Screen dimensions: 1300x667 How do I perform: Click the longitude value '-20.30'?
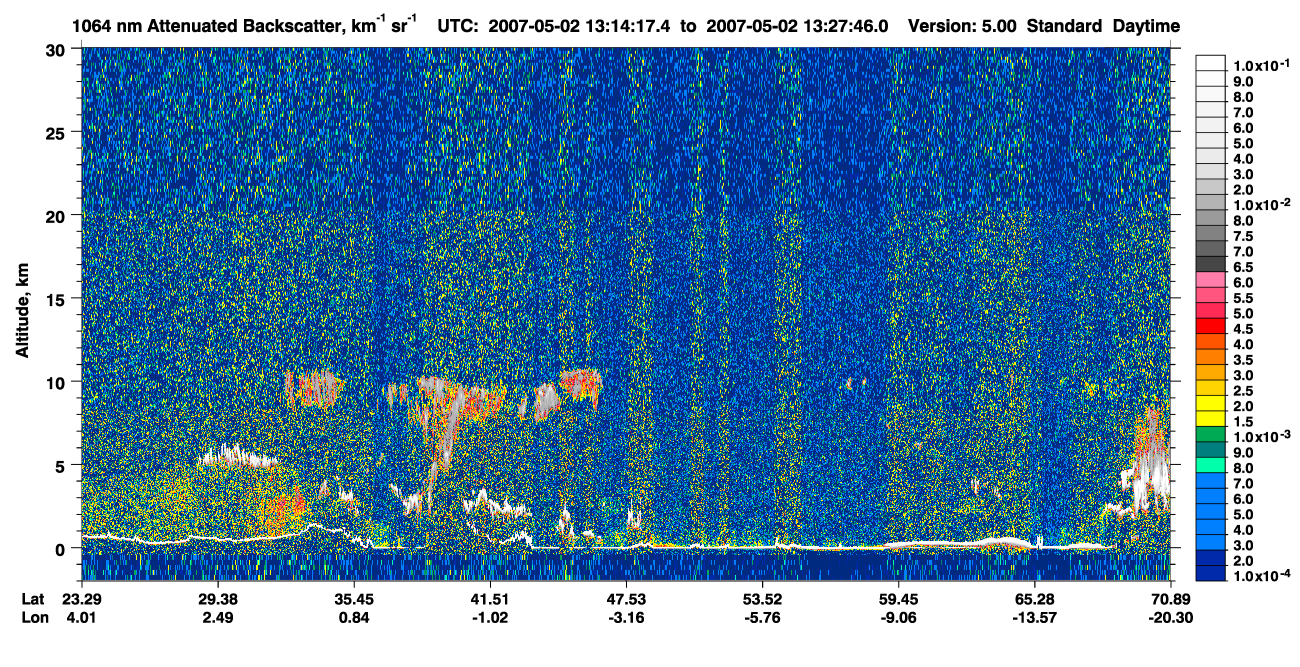point(1170,617)
